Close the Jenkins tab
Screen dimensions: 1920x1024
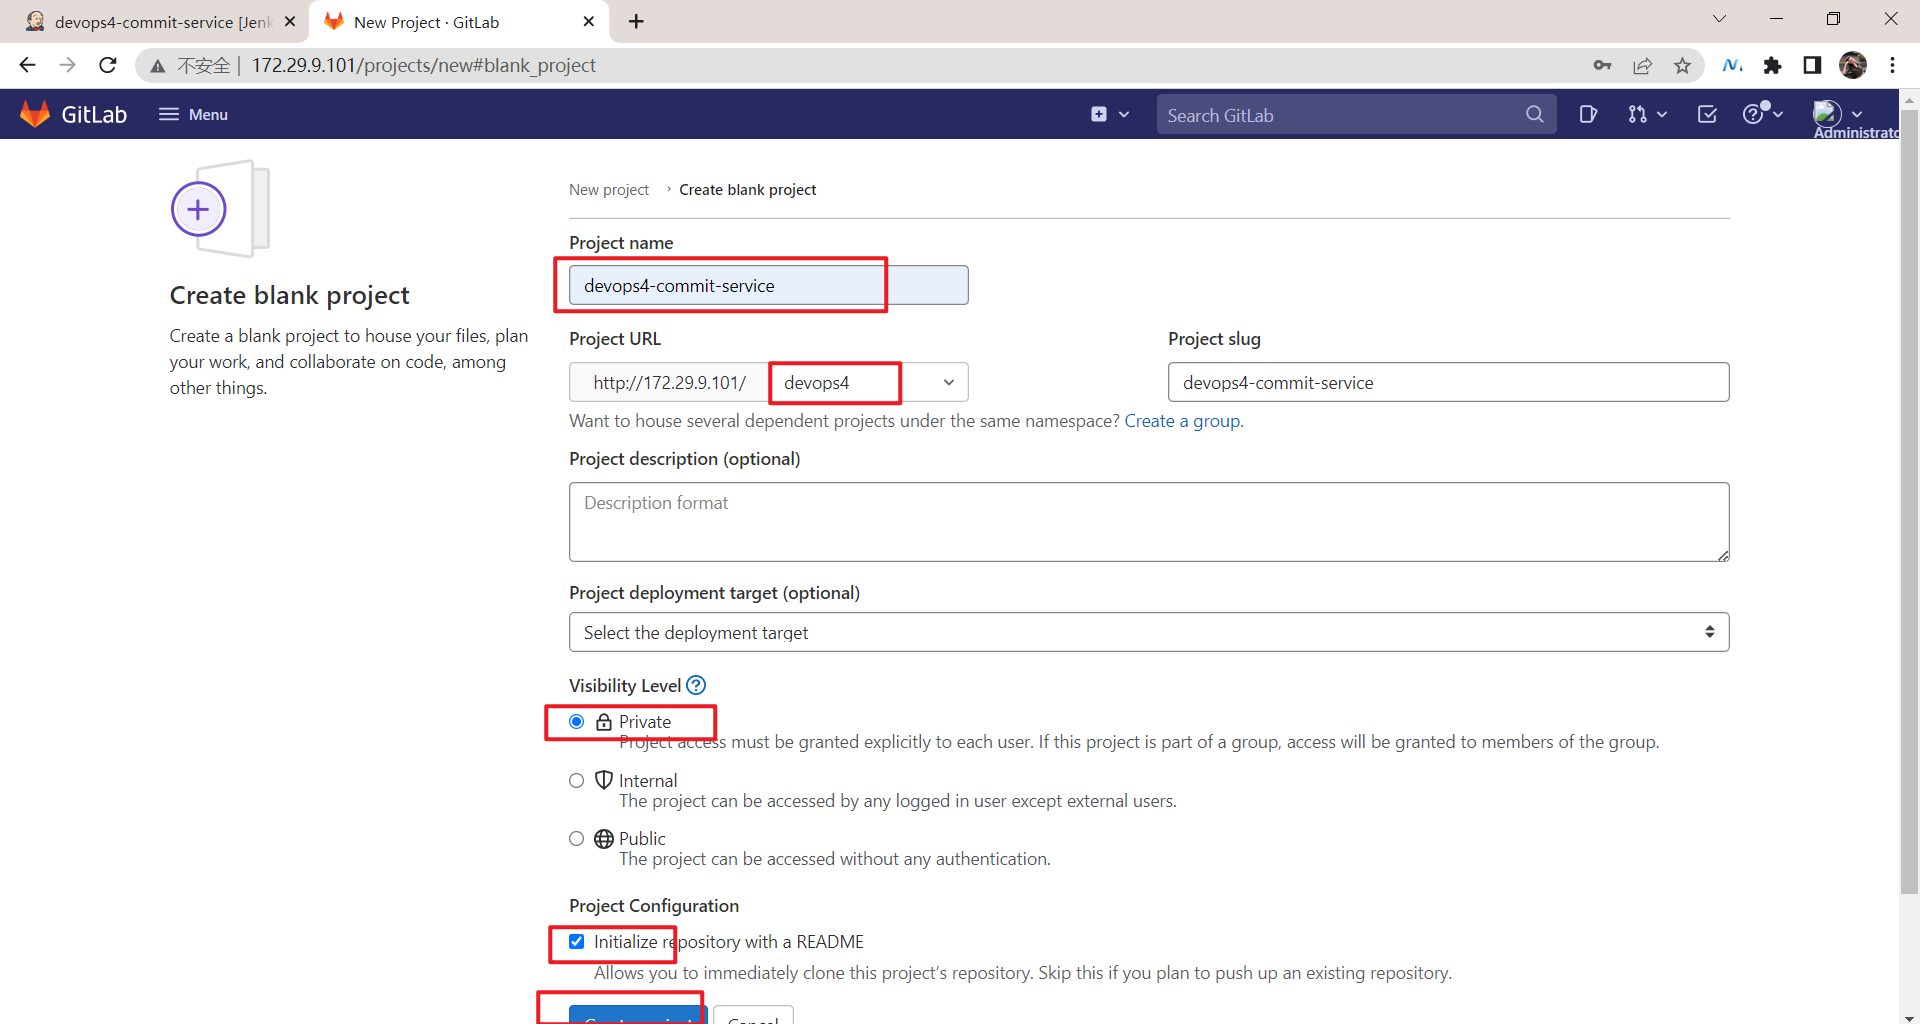[290, 21]
